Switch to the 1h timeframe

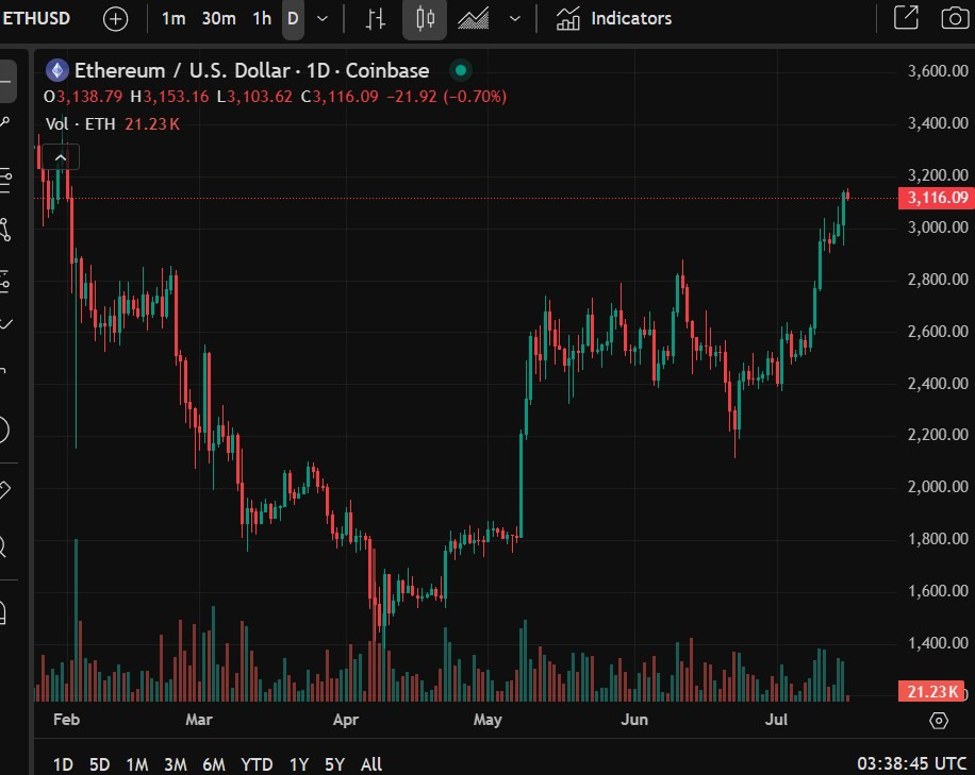261,18
